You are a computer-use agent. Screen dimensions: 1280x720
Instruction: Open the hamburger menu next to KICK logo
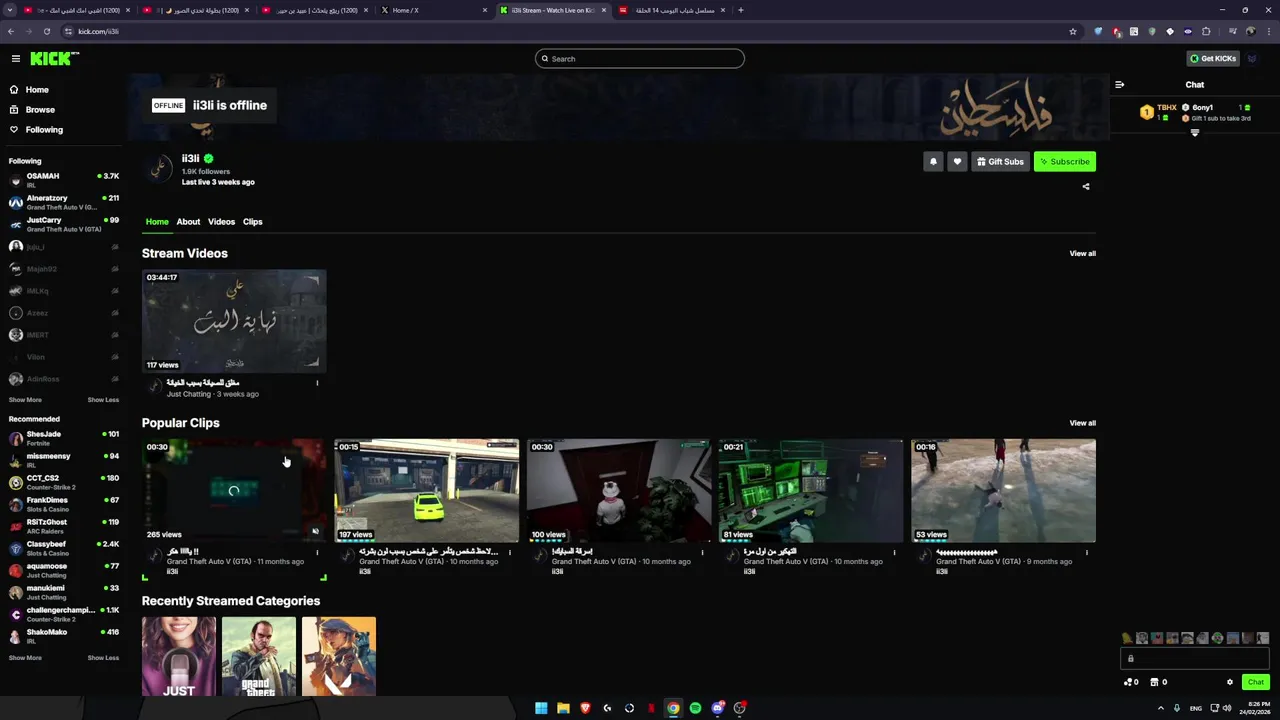(x=15, y=59)
